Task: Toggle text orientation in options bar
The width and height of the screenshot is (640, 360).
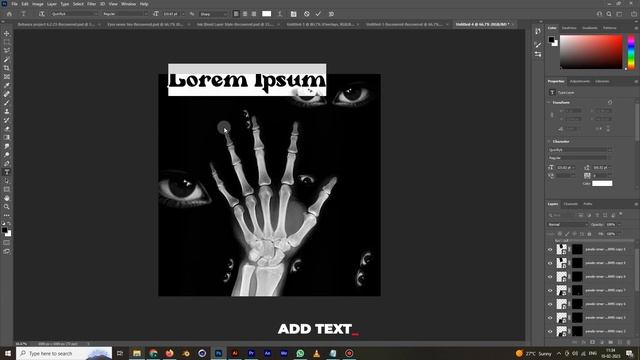Action: [42, 14]
